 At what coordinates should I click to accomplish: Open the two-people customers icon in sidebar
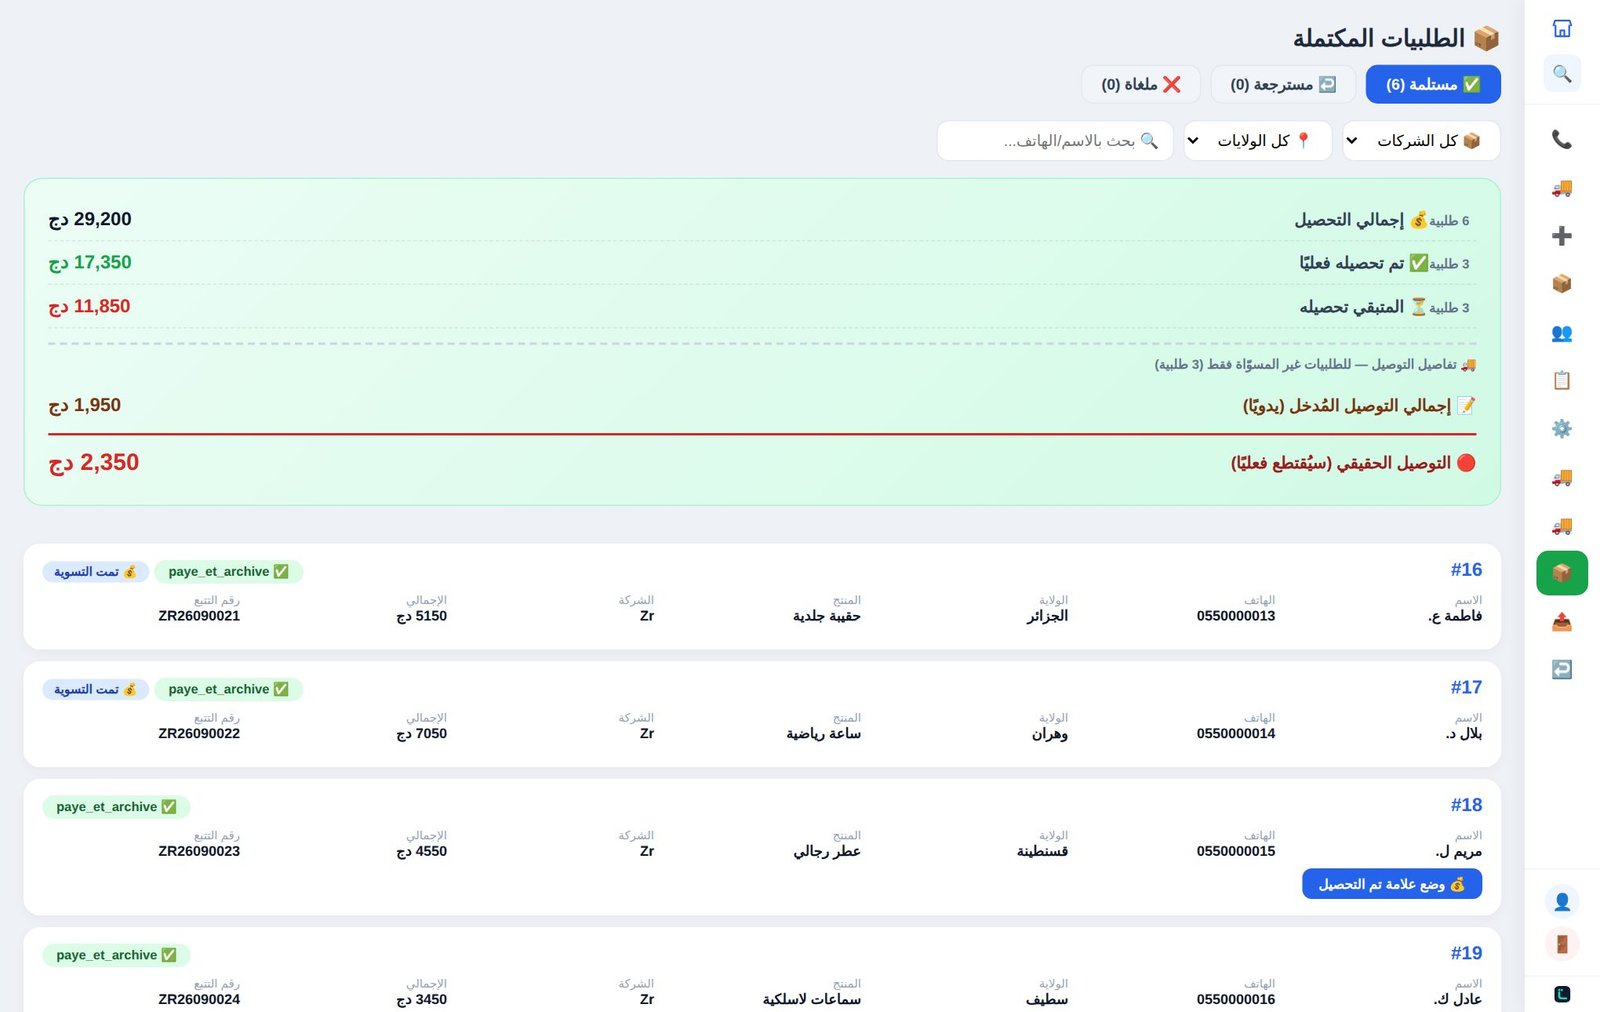coord(1562,333)
